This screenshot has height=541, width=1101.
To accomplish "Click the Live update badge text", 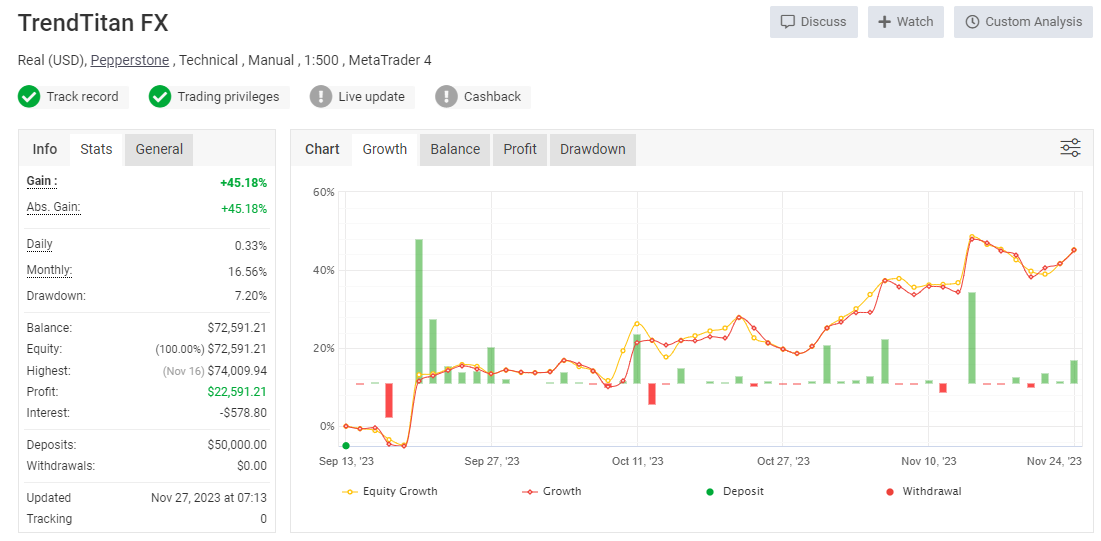I will tap(371, 97).
